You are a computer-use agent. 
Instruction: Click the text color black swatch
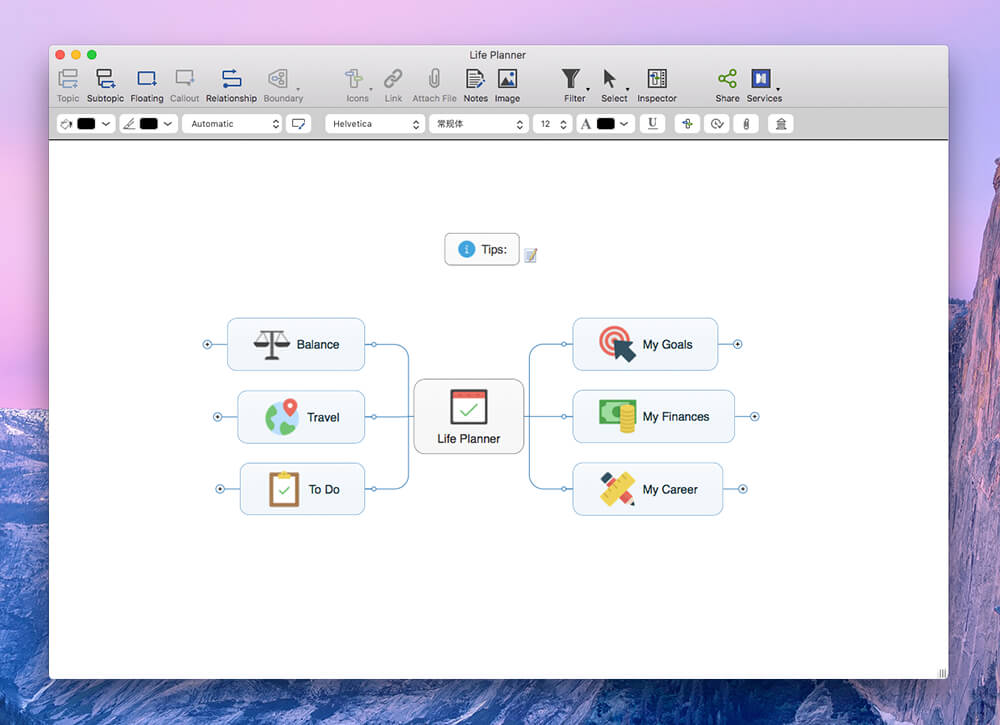(x=606, y=124)
